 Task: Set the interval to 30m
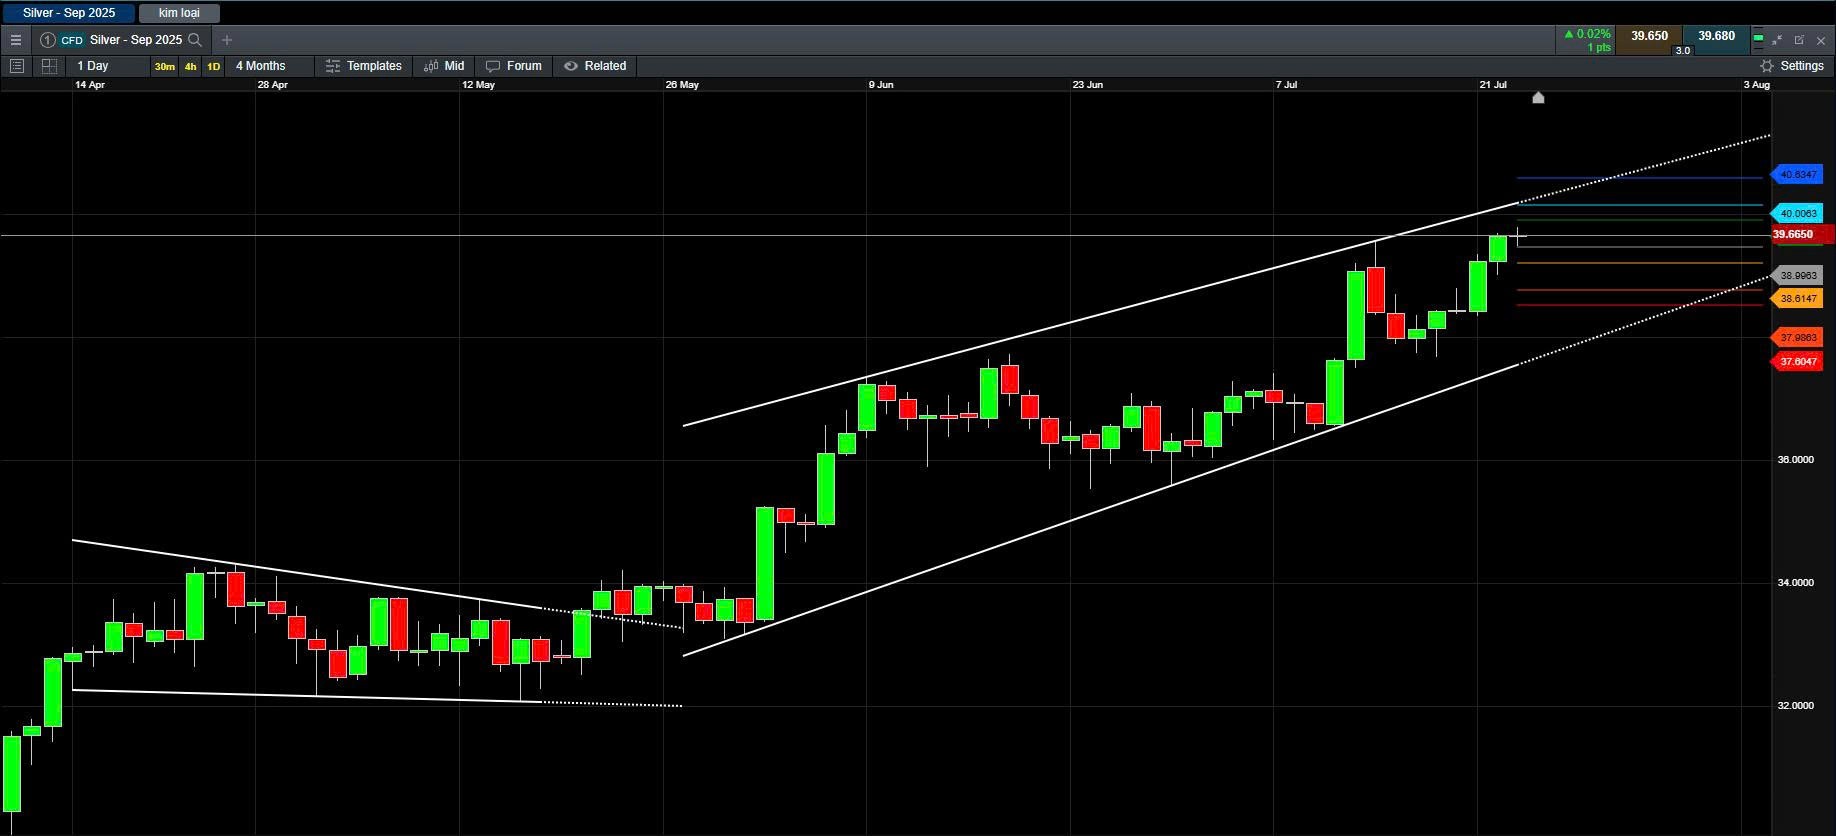point(164,66)
